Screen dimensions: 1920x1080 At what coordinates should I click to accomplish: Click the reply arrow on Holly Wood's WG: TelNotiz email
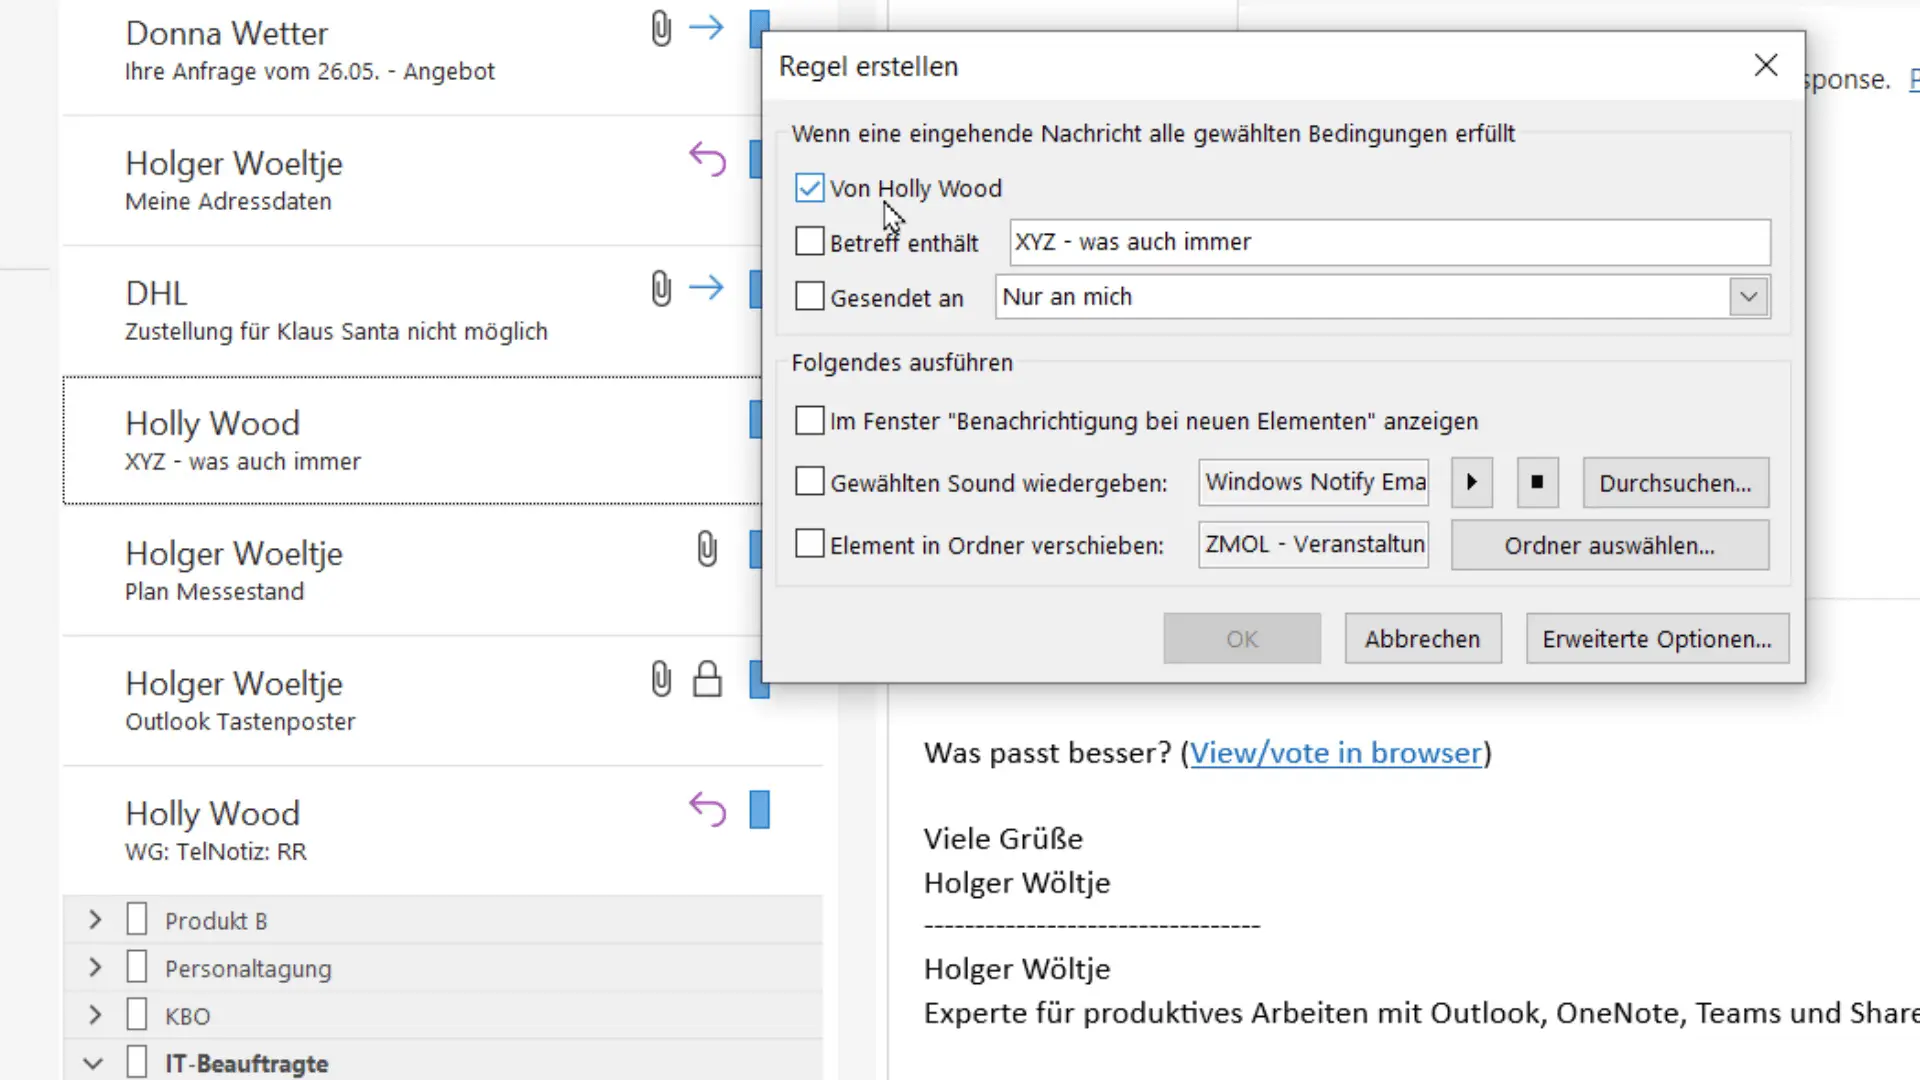point(707,809)
